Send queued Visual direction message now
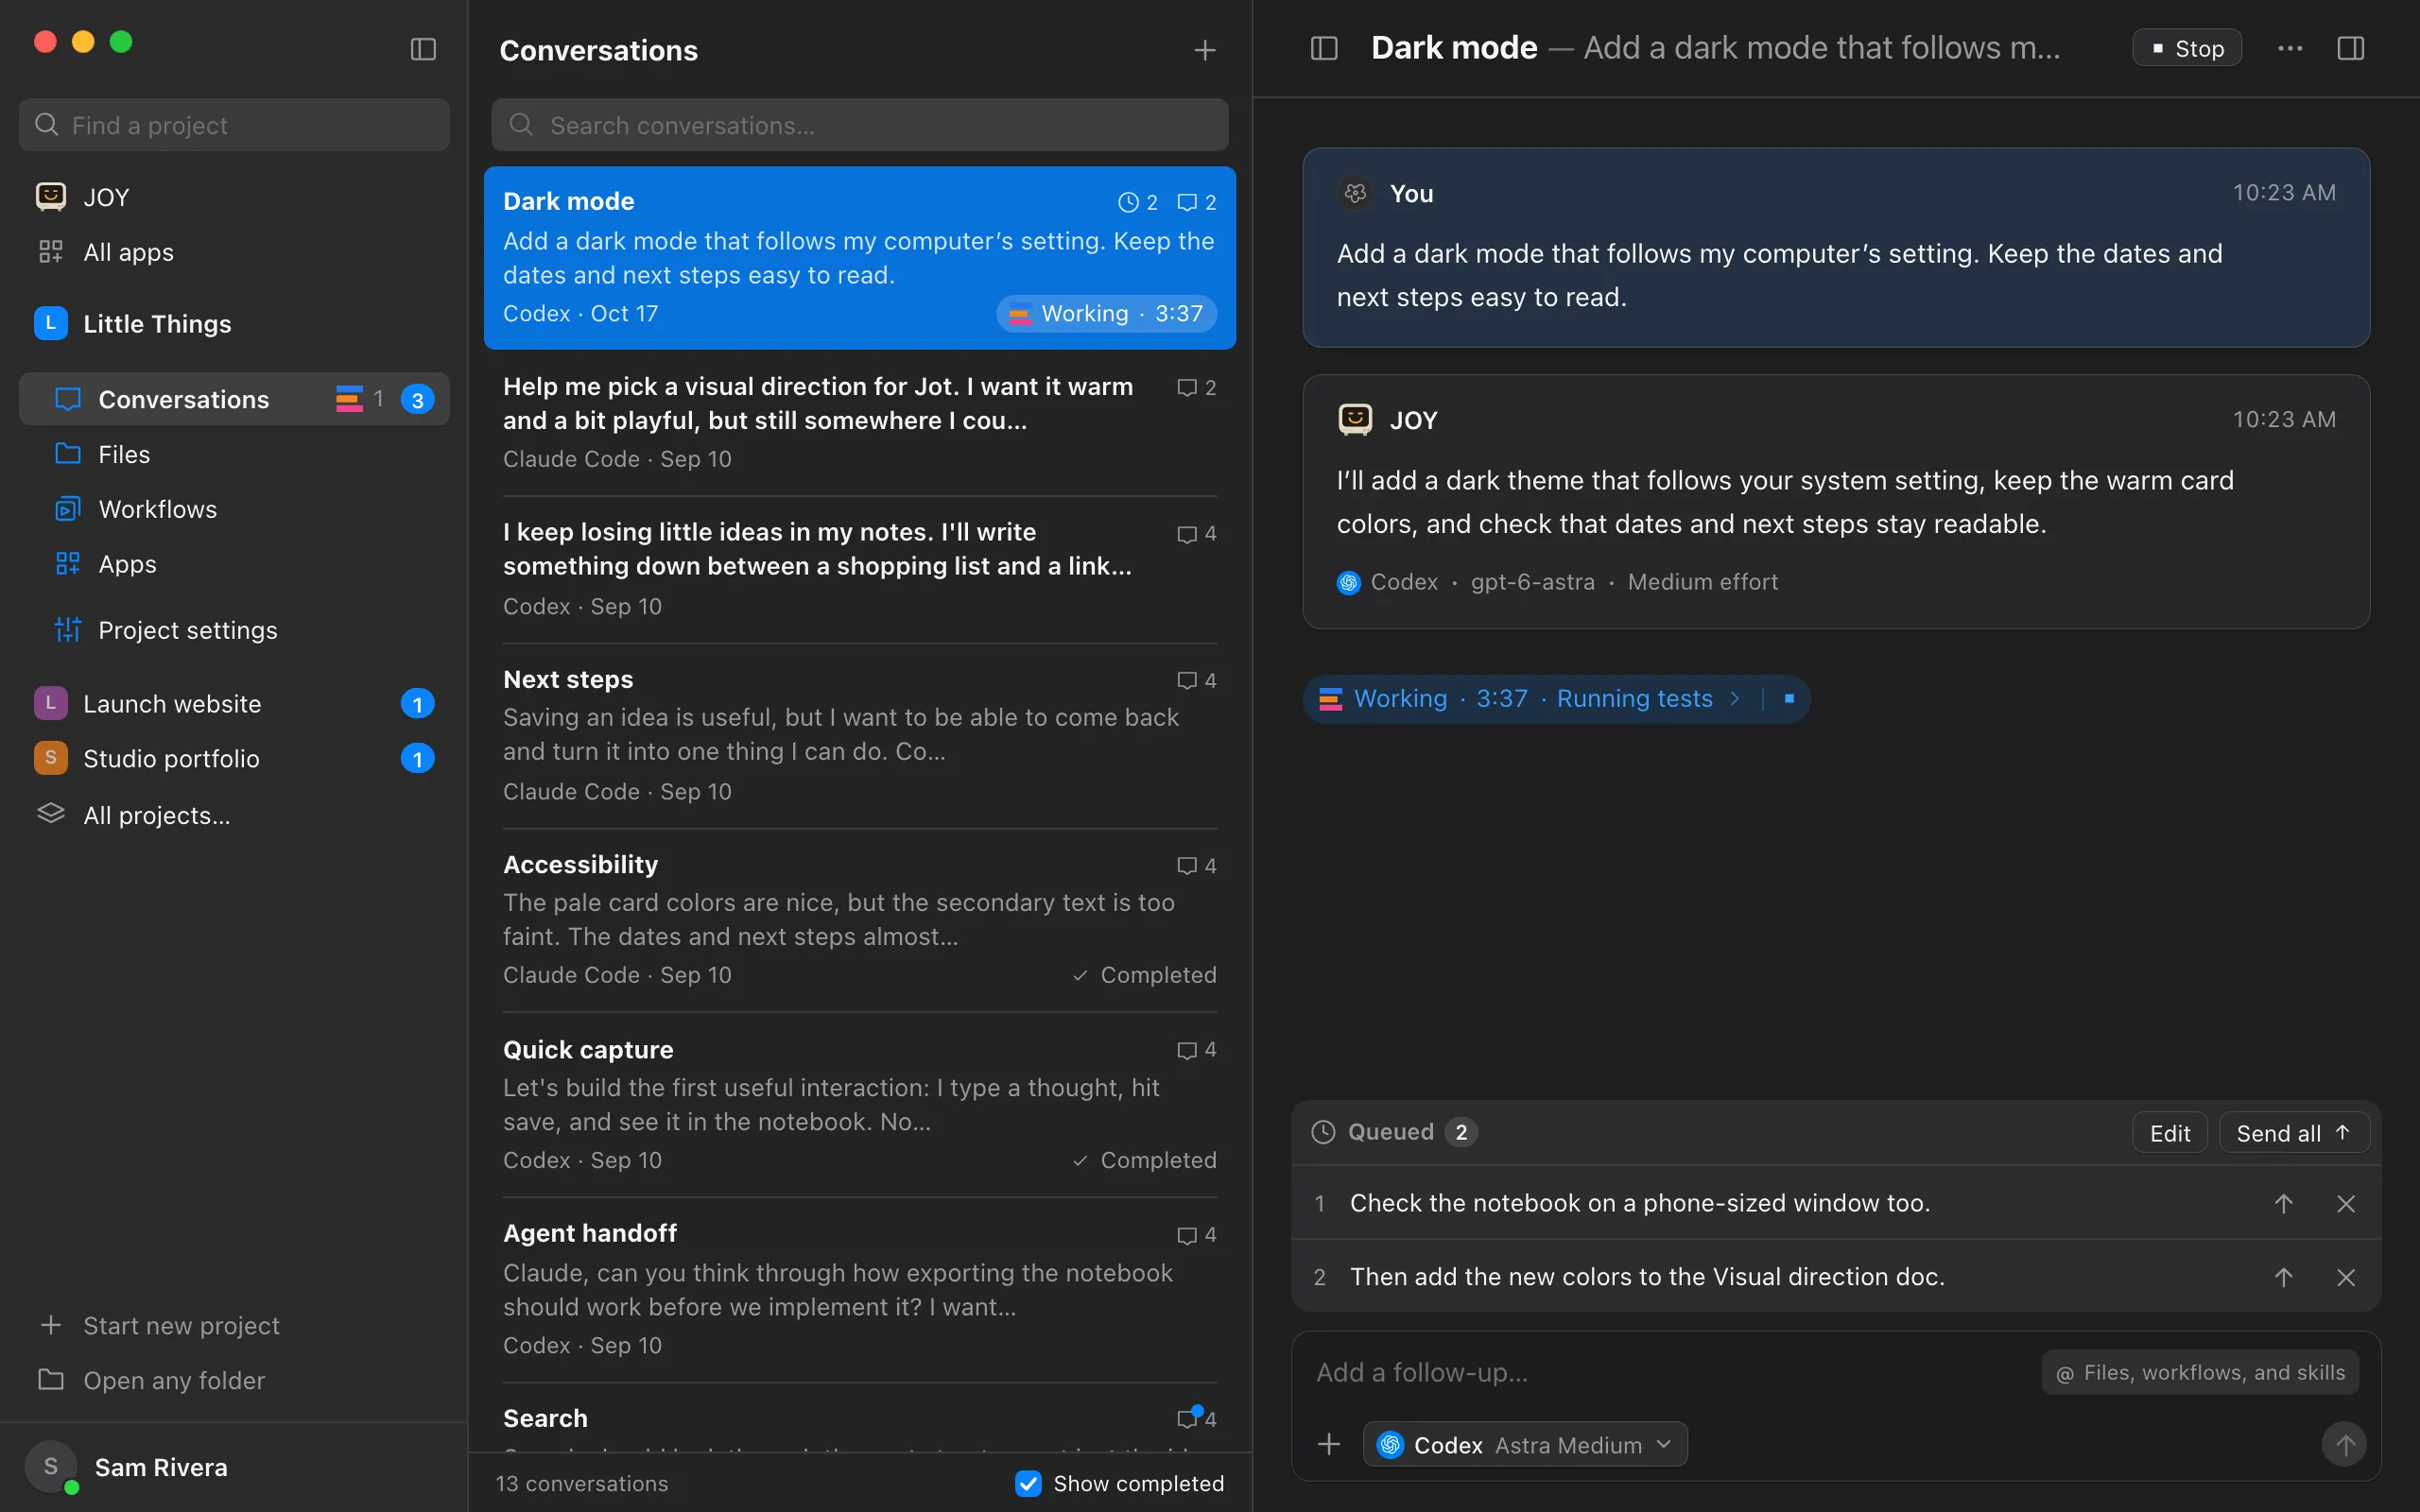2420x1512 pixels. [x=2283, y=1277]
